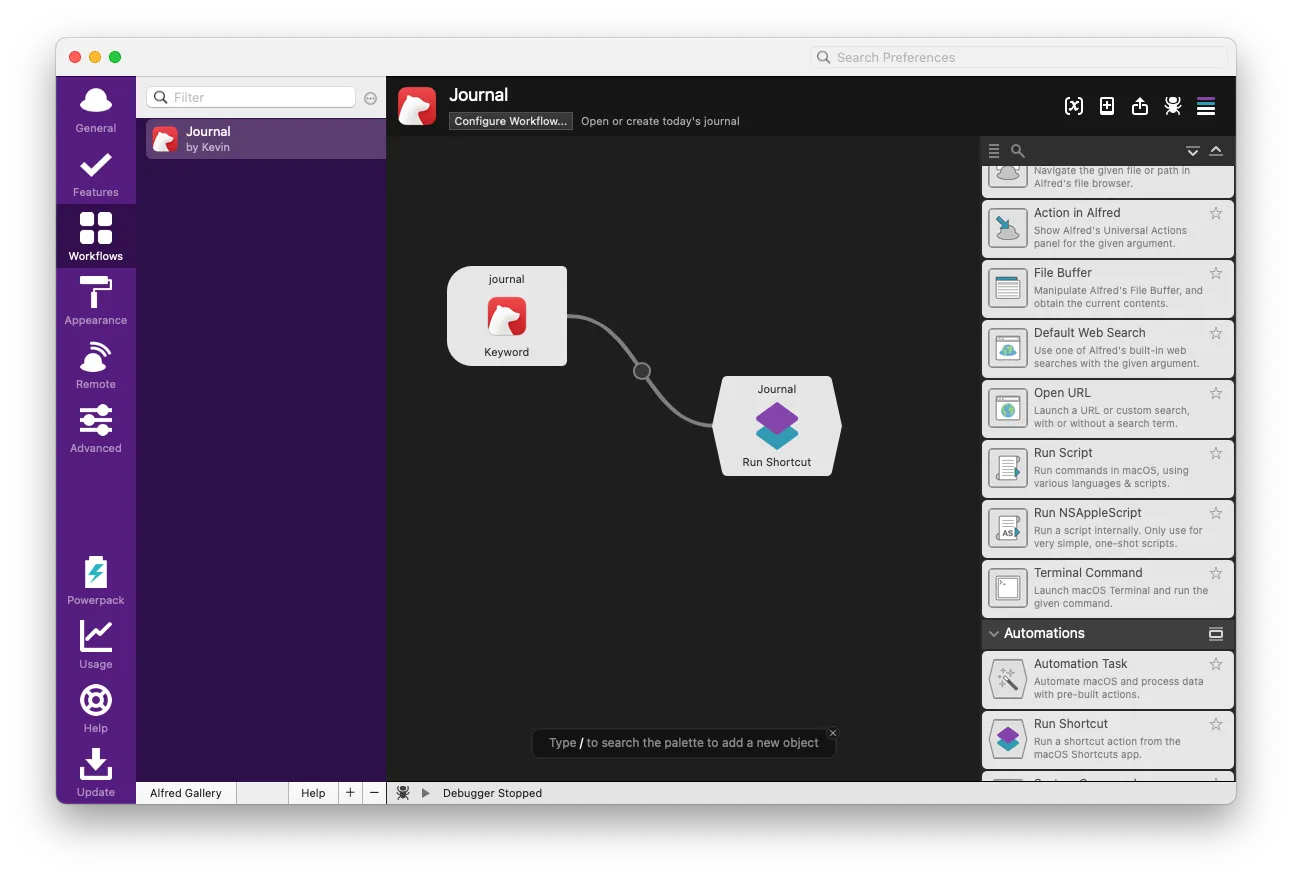The image size is (1292, 878).
Task: Add a new workflow with plus button
Action: pos(350,793)
